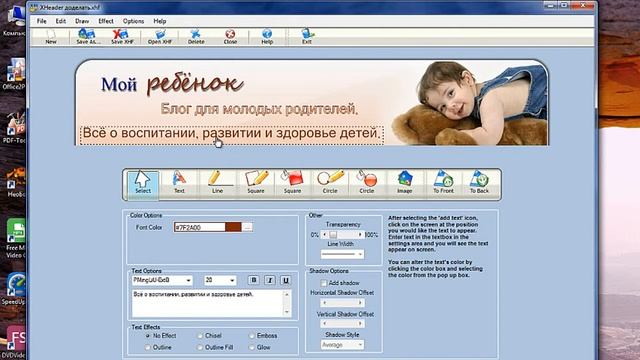Click inside the text content box
Screen dimensions: 640x360
point(207,303)
